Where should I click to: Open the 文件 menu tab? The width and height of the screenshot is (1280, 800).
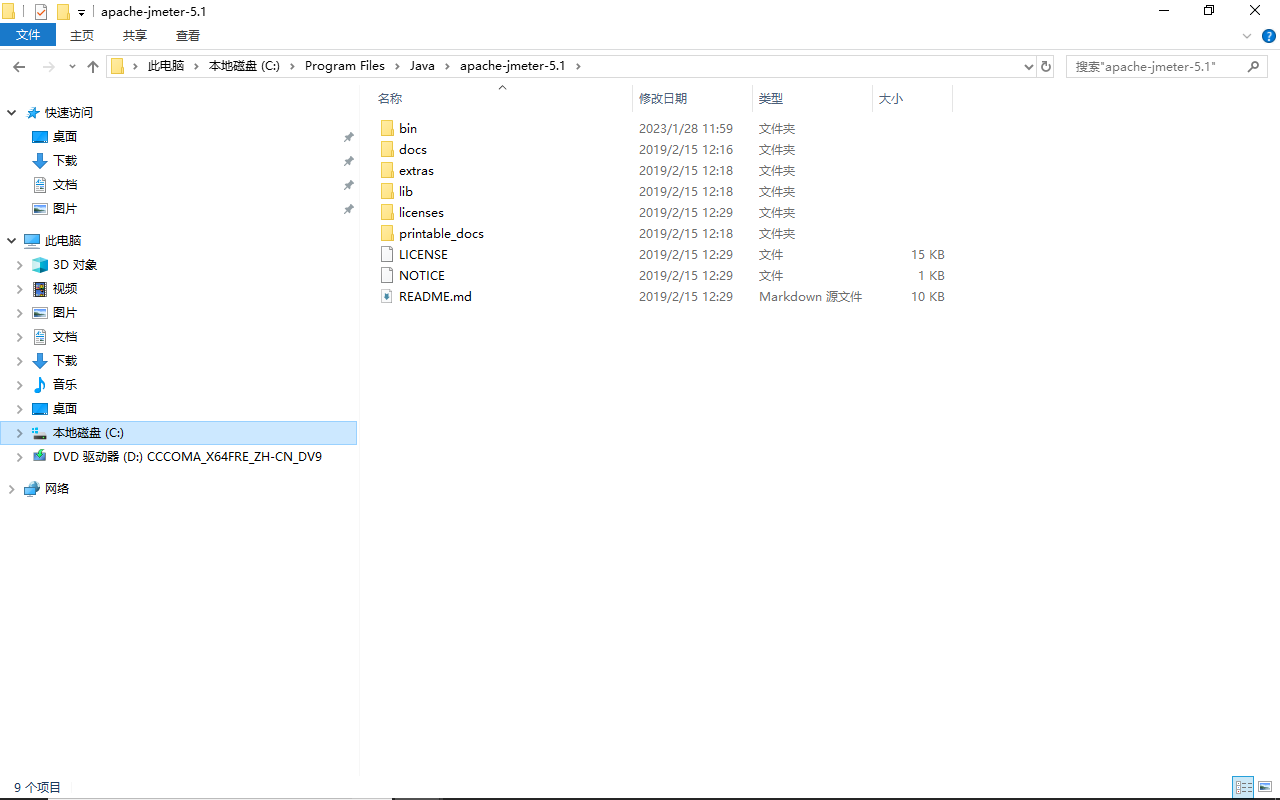[x=29, y=35]
